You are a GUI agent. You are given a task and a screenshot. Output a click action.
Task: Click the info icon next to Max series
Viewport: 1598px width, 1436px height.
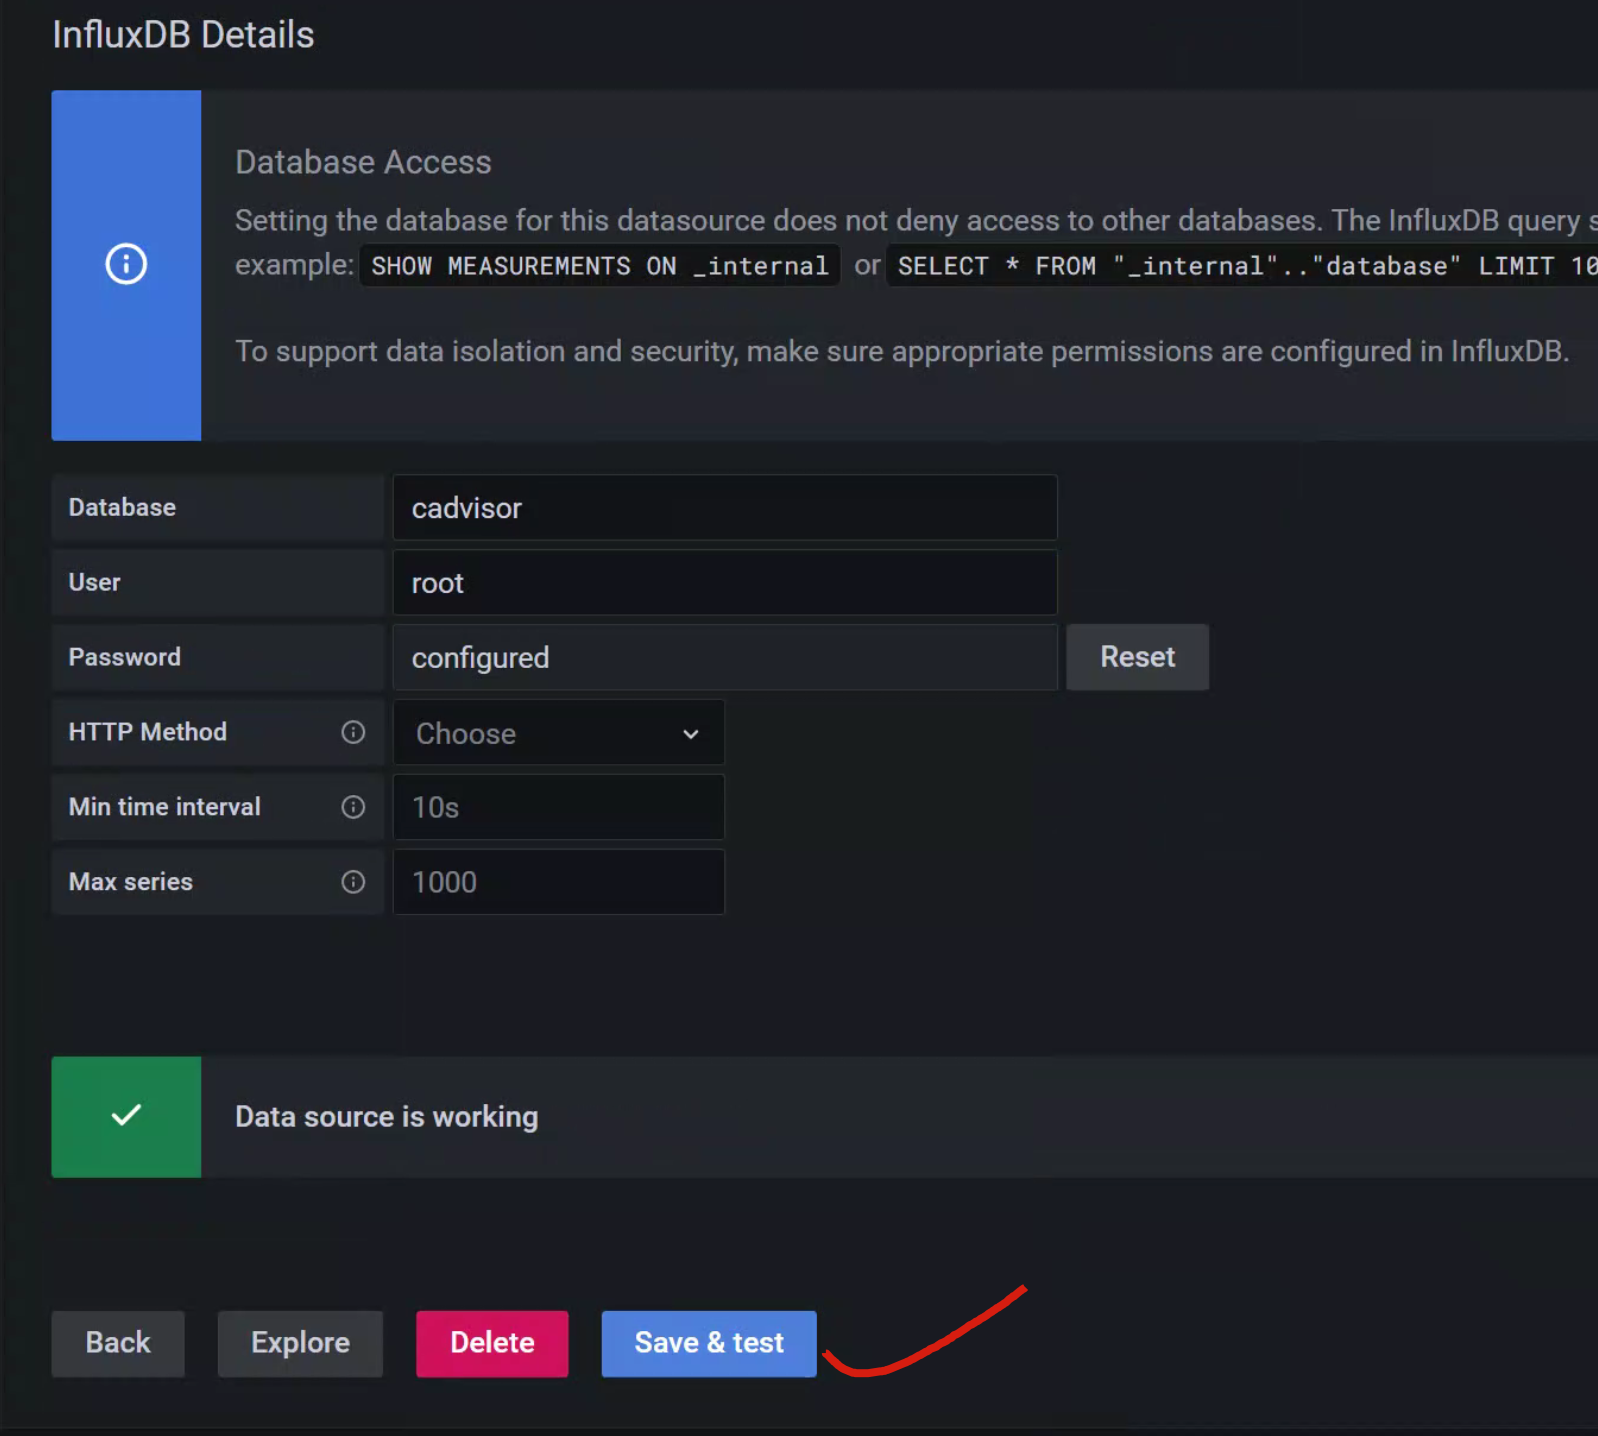pos(353,882)
